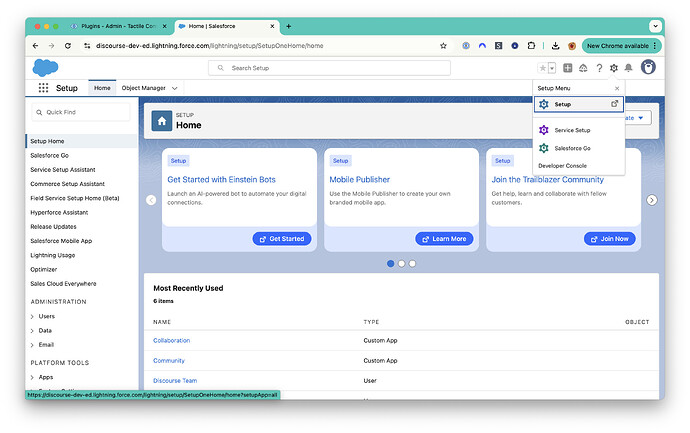Open Lightning Usage
Screen dimensions: 690x433
(52, 255)
